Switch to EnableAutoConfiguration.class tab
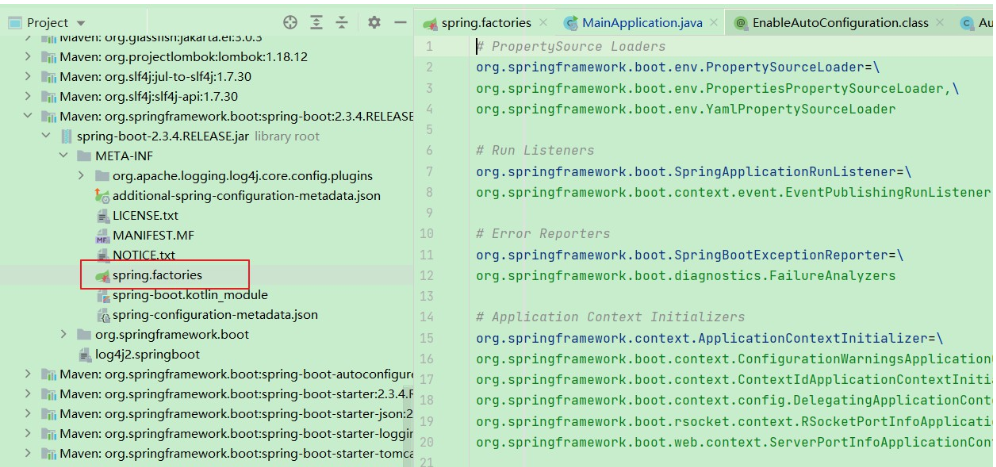This screenshot has width=996, height=467. (x=840, y=23)
